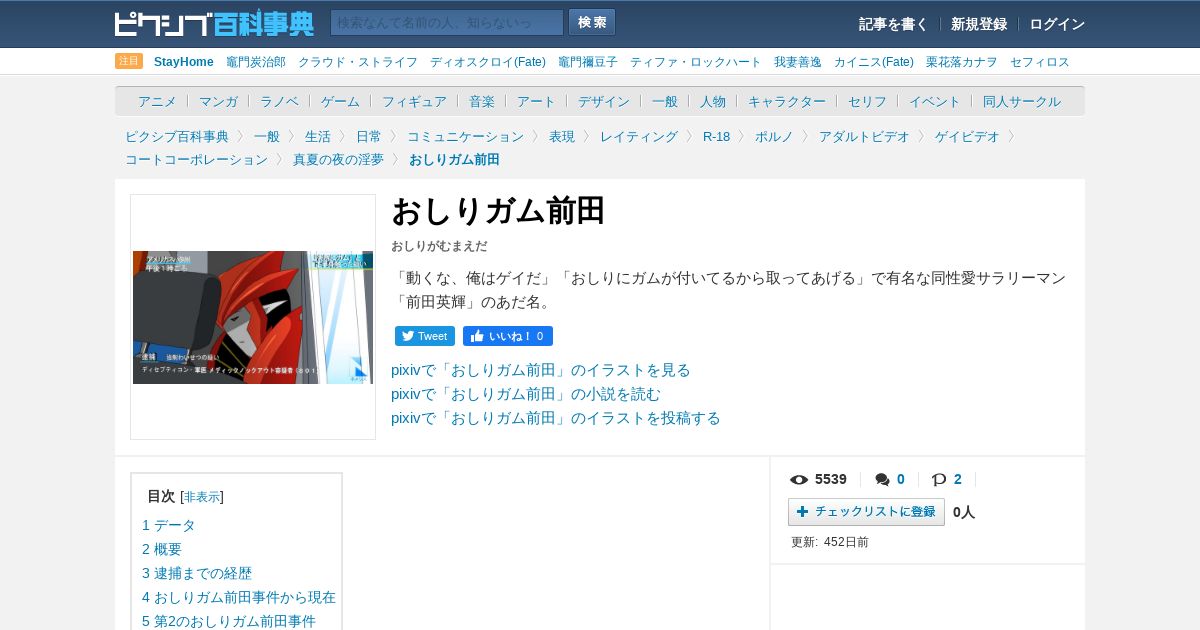
Task: Click the 5539 view count text
Action: [x=831, y=479]
